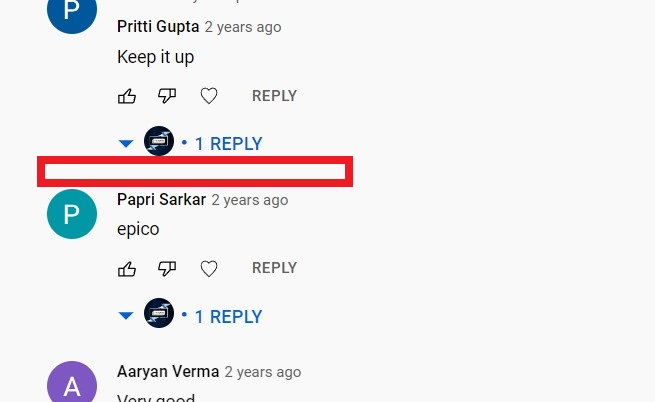The height and width of the screenshot is (402, 655).
Task: Open channel avatar in Pritti Gupta's reply row
Action: coord(159,141)
